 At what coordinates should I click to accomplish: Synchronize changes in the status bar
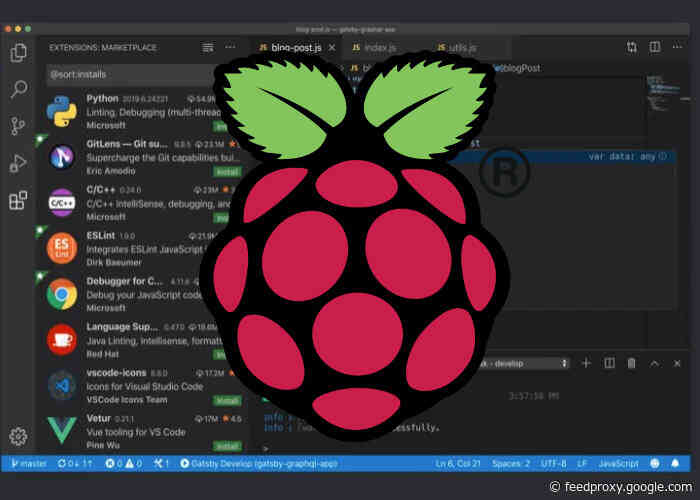pos(75,464)
